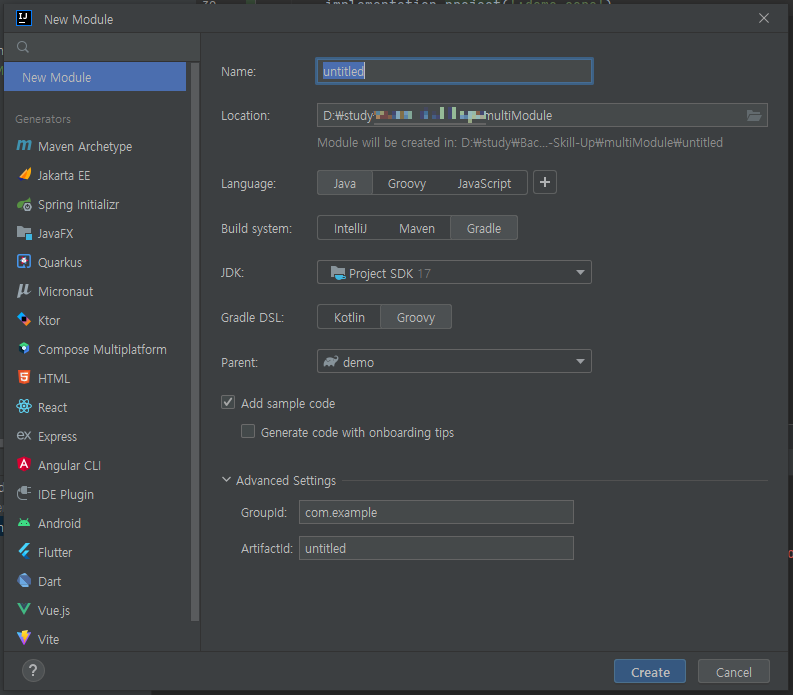This screenshot has height=695, width=793.
Task: Choose Gradle build system
Action: tap(483, 228)
